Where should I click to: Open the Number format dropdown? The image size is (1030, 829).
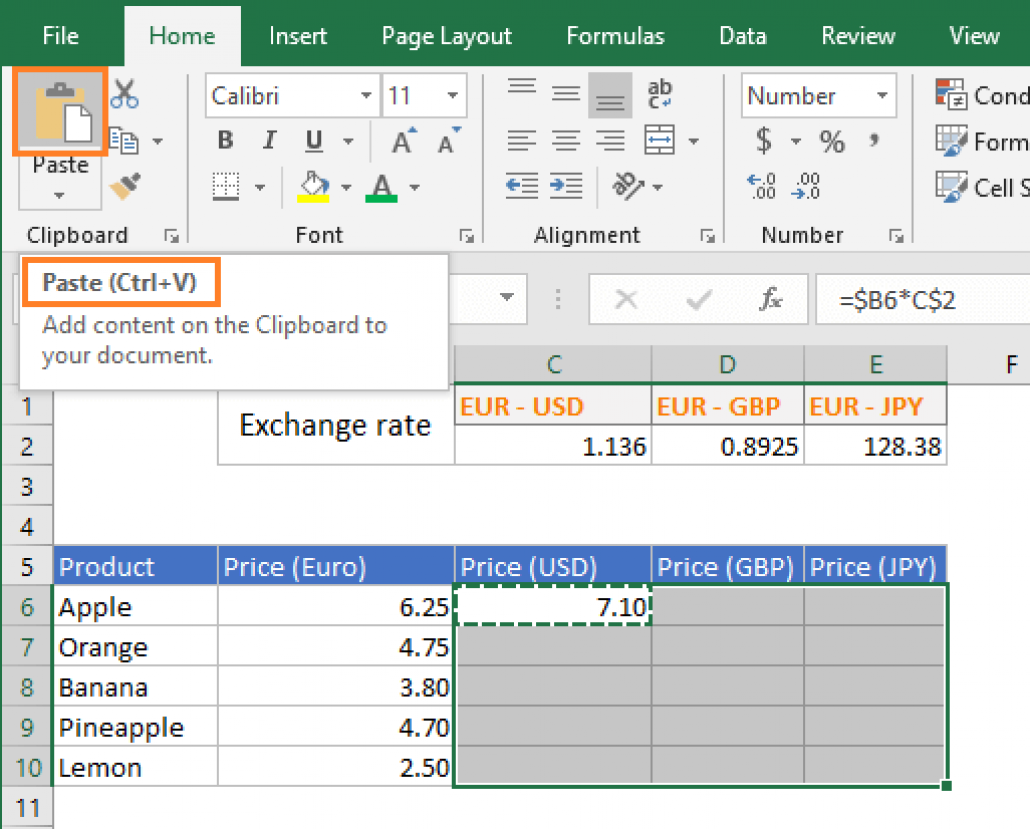click(x=882, y=96)
